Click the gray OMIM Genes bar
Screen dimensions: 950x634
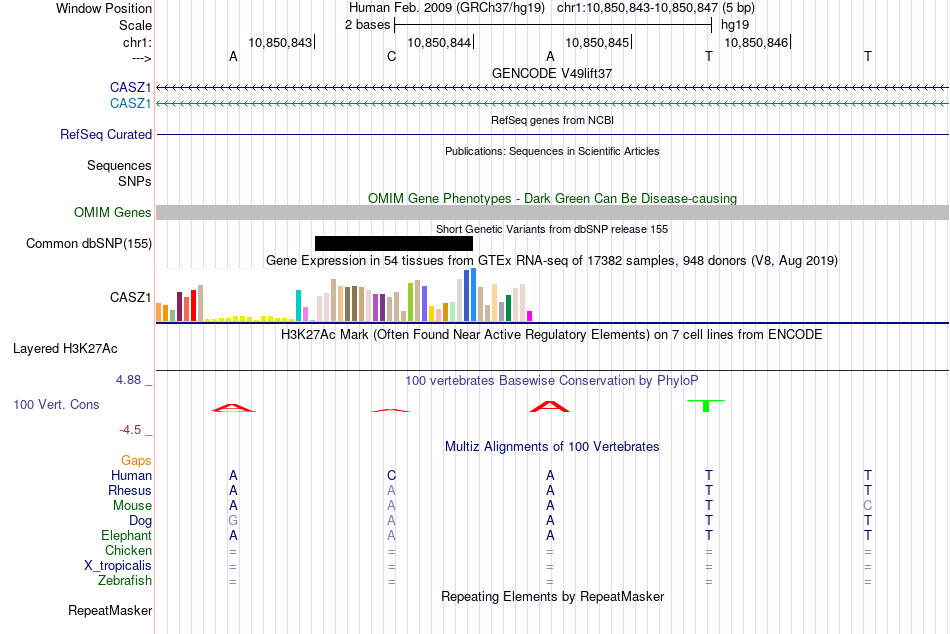click(553, 212)
